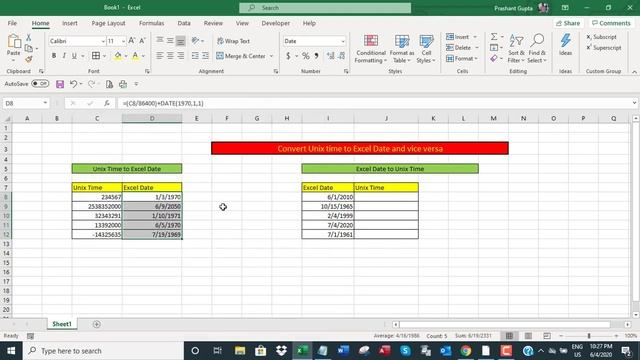Click the AutoSum sigma icon
The height and width of the screenshot is (360, 640).
pyautogui.click(x=494, y=37)
